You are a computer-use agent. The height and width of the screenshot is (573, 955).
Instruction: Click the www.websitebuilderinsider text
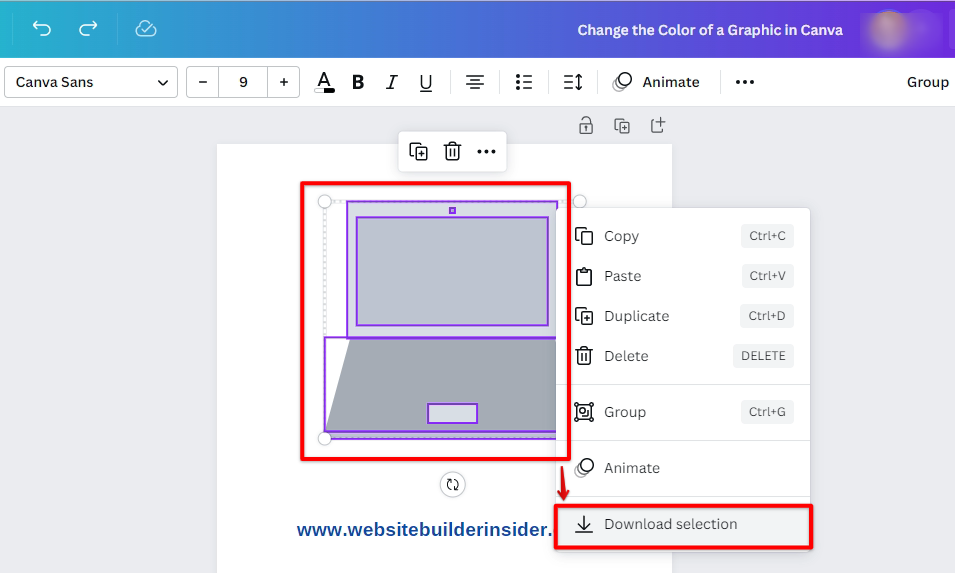click(425, 530)
